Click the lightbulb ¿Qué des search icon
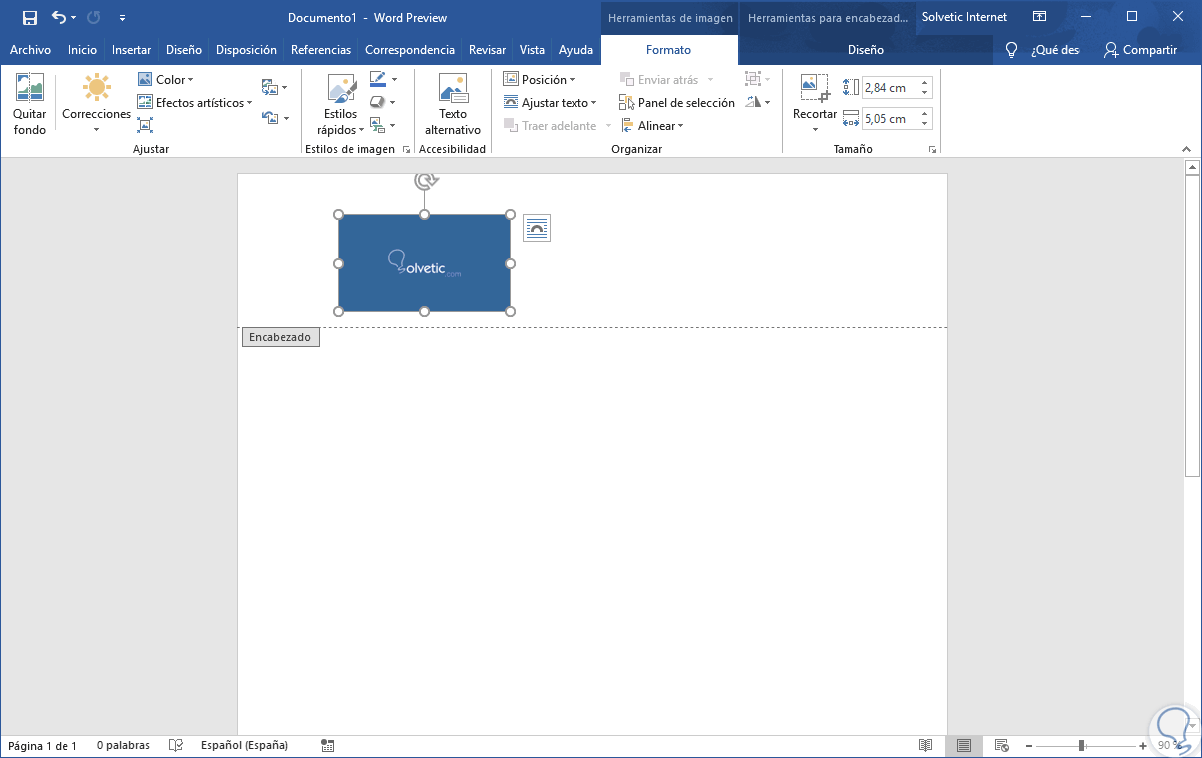Screen dimensions: 1202x758 [1011, 50]
